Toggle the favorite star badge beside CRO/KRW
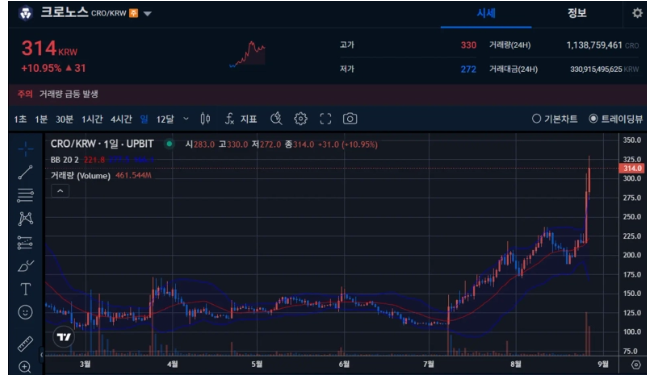This screenshot has width=647, height=376. pos(134,13)
